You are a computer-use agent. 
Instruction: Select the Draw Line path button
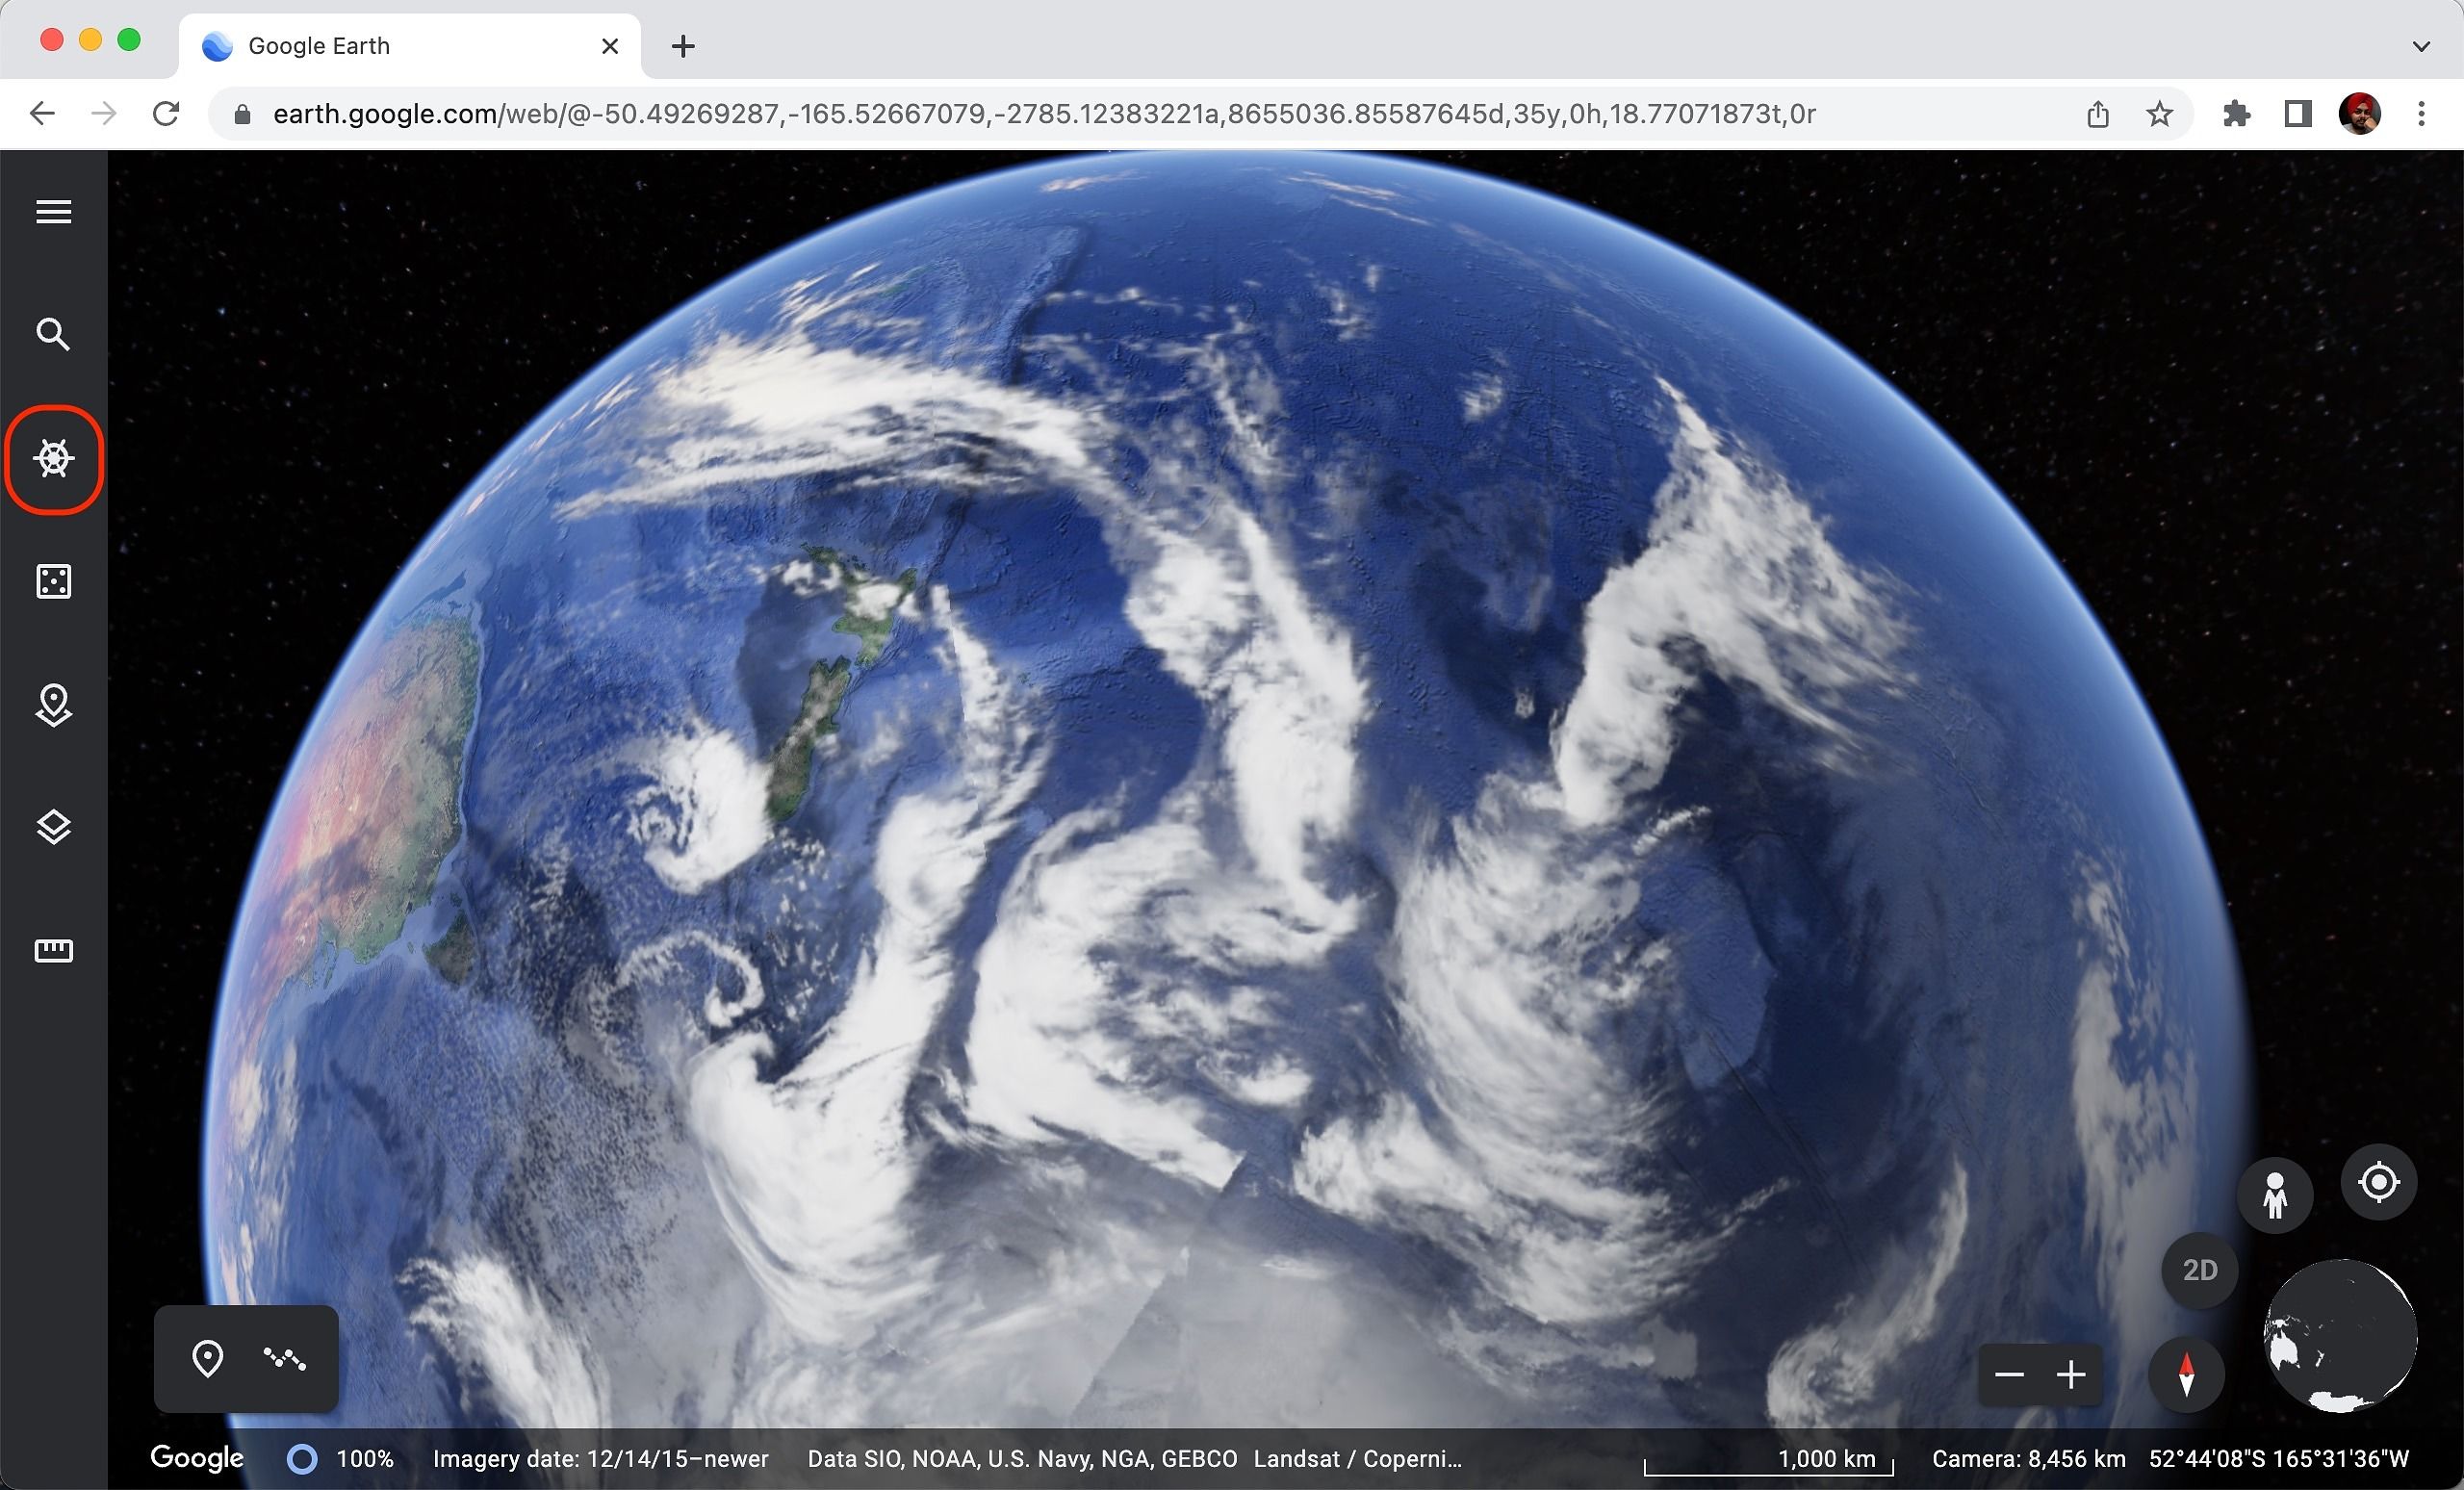(285, 1356)
